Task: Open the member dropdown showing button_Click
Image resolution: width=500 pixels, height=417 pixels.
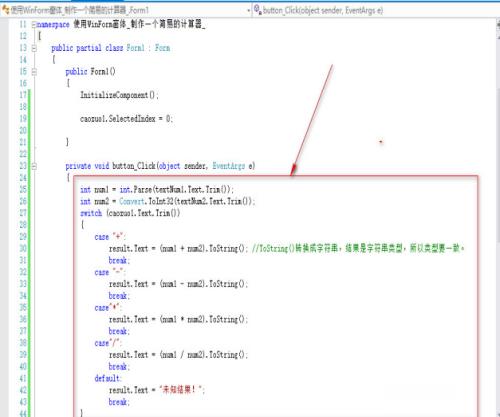Action: pyautogui.click(x=376, y=10)
